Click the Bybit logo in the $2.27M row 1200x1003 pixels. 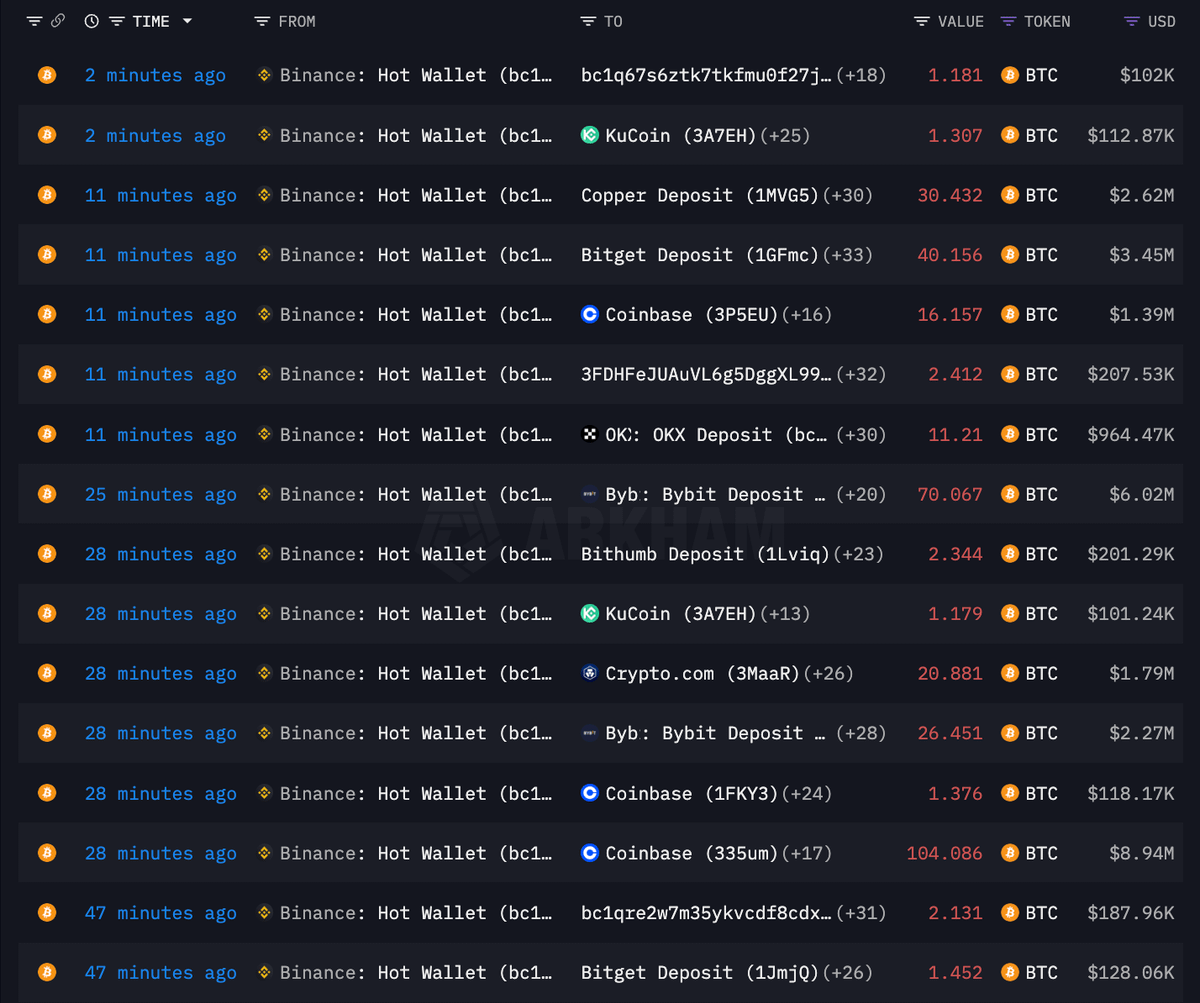(x=590, y=733)
